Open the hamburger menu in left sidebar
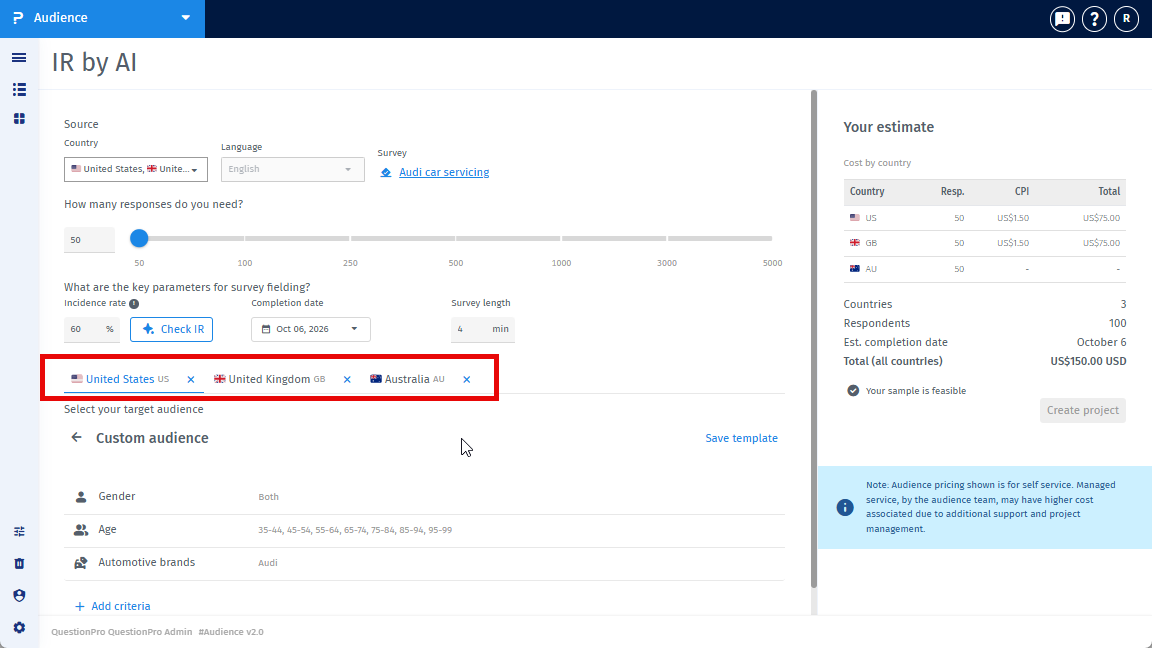 [x=19, y=58]
